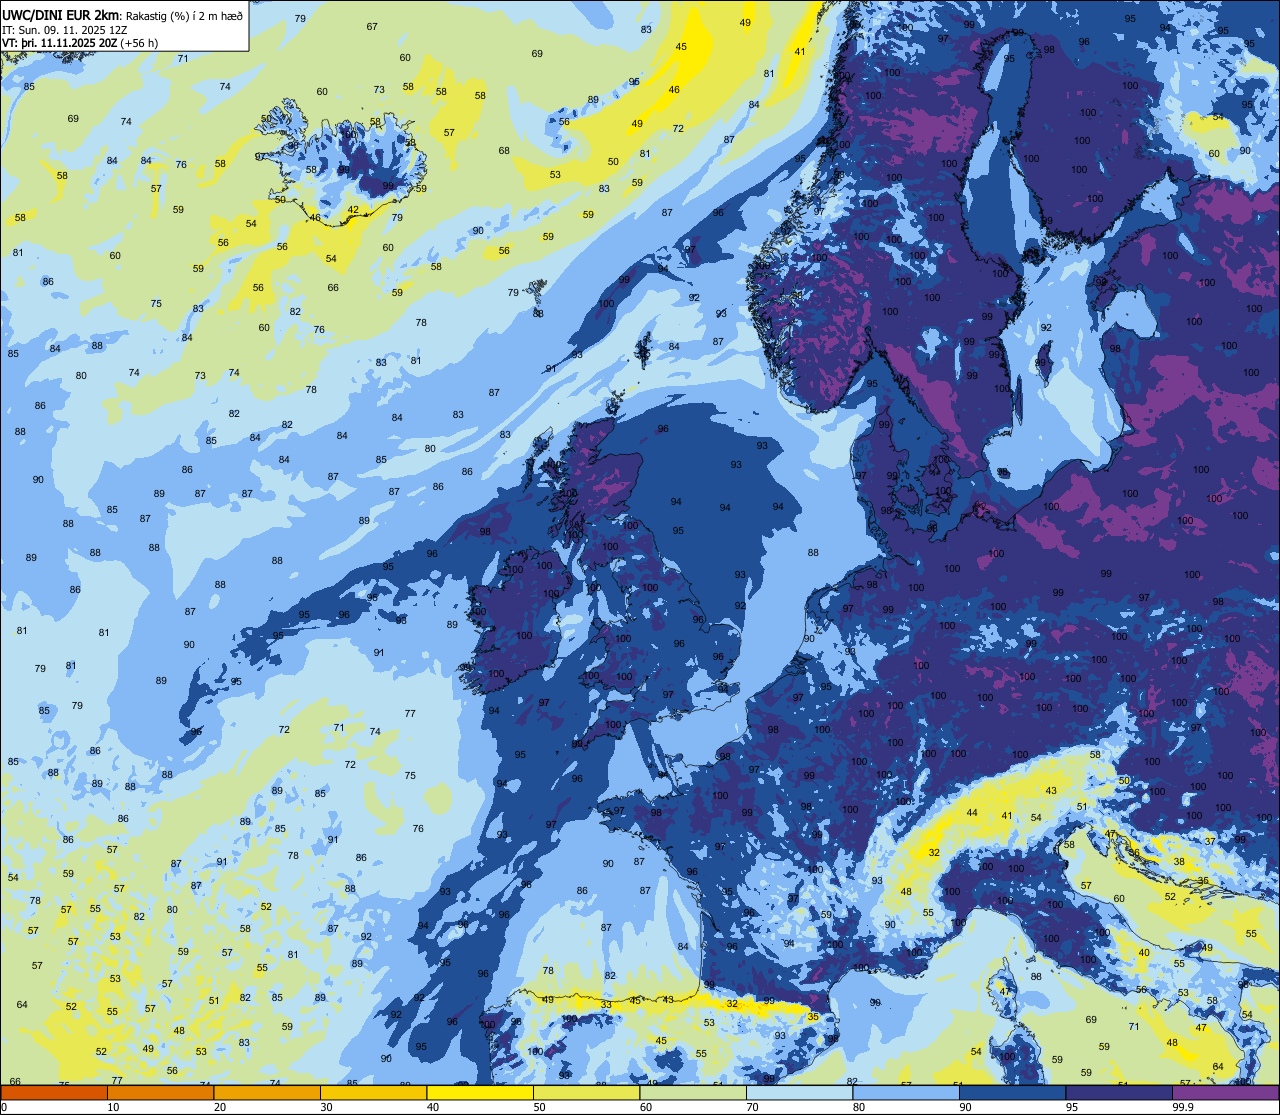Click the '42' humidity value south of Iceland
This screenshot has width=1280, height=1115.
coord(353,210)
